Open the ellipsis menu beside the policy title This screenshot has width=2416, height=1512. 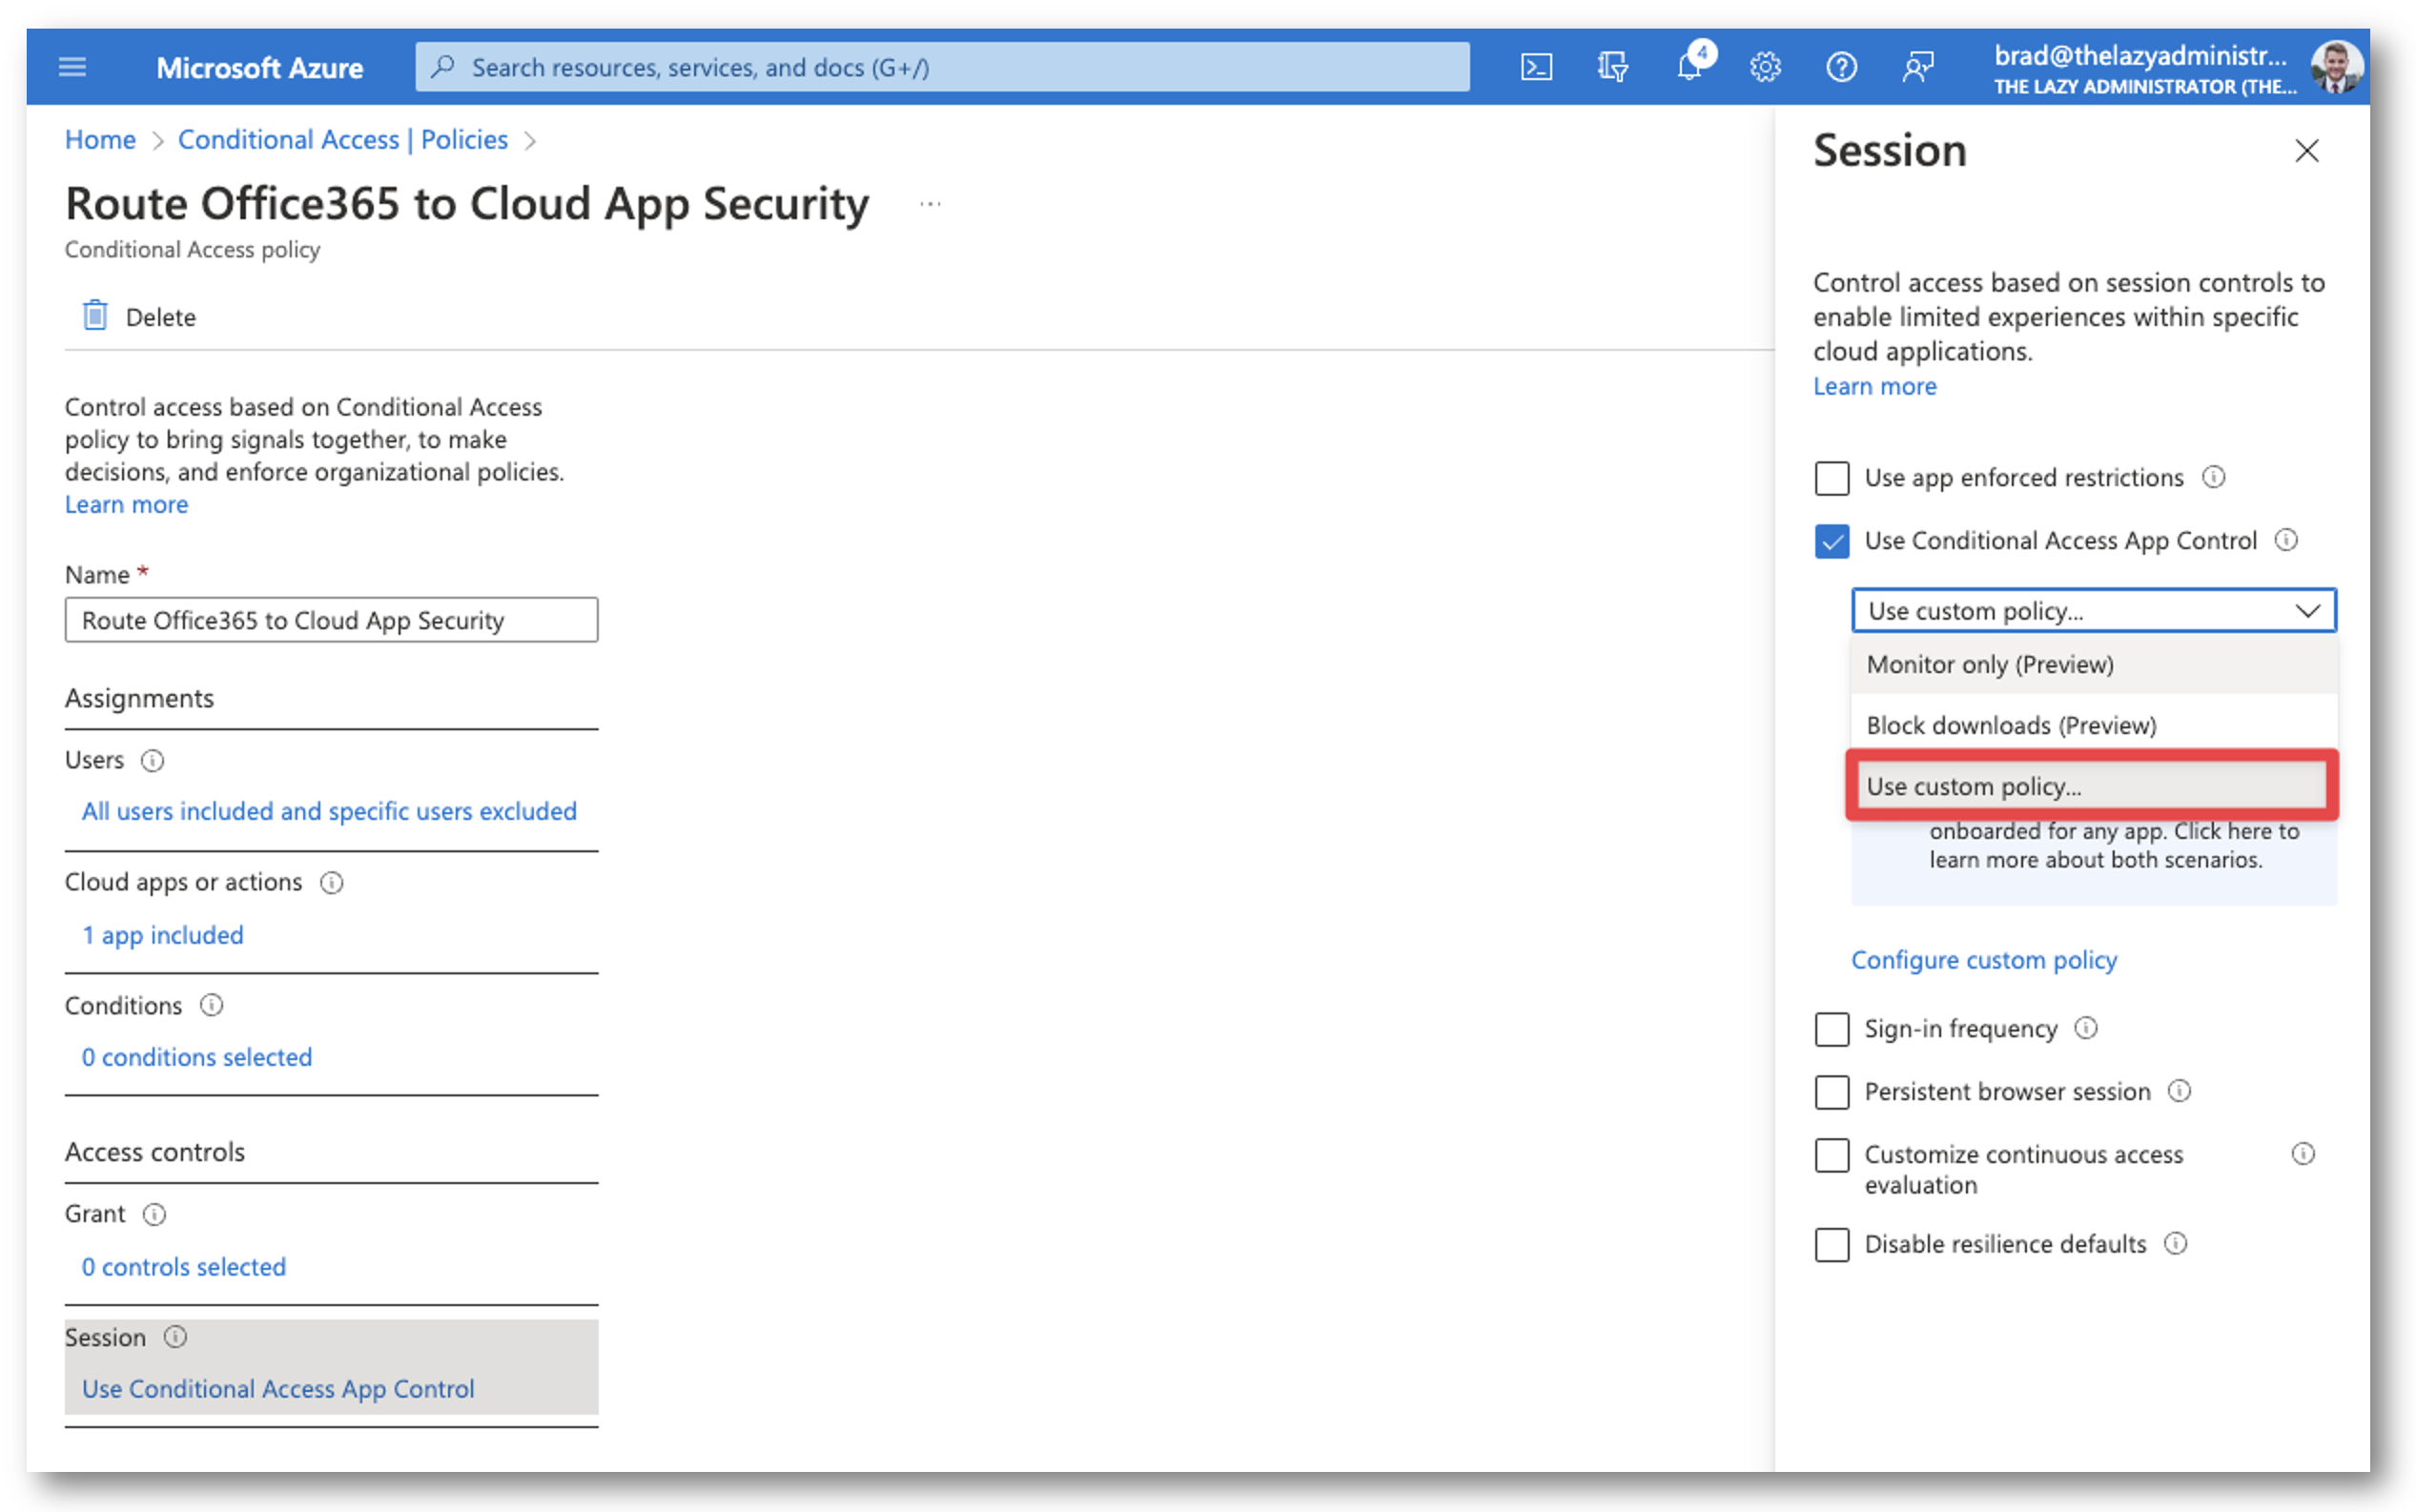click(x=930, y=204)
